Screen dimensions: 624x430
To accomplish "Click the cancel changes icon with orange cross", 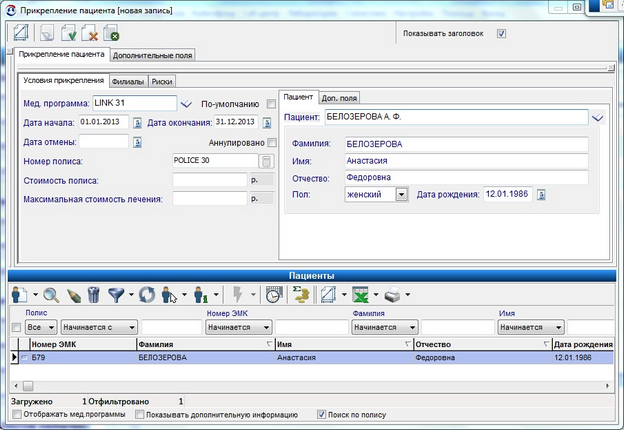I will [x=90, y=33].
